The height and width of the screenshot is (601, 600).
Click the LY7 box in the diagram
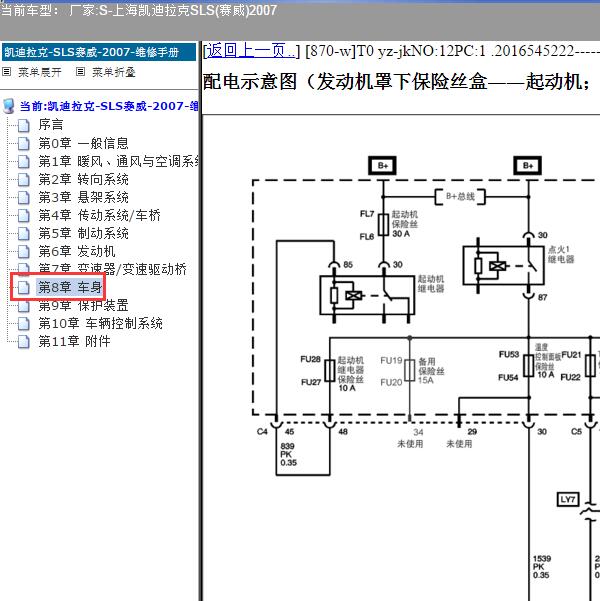567,499
